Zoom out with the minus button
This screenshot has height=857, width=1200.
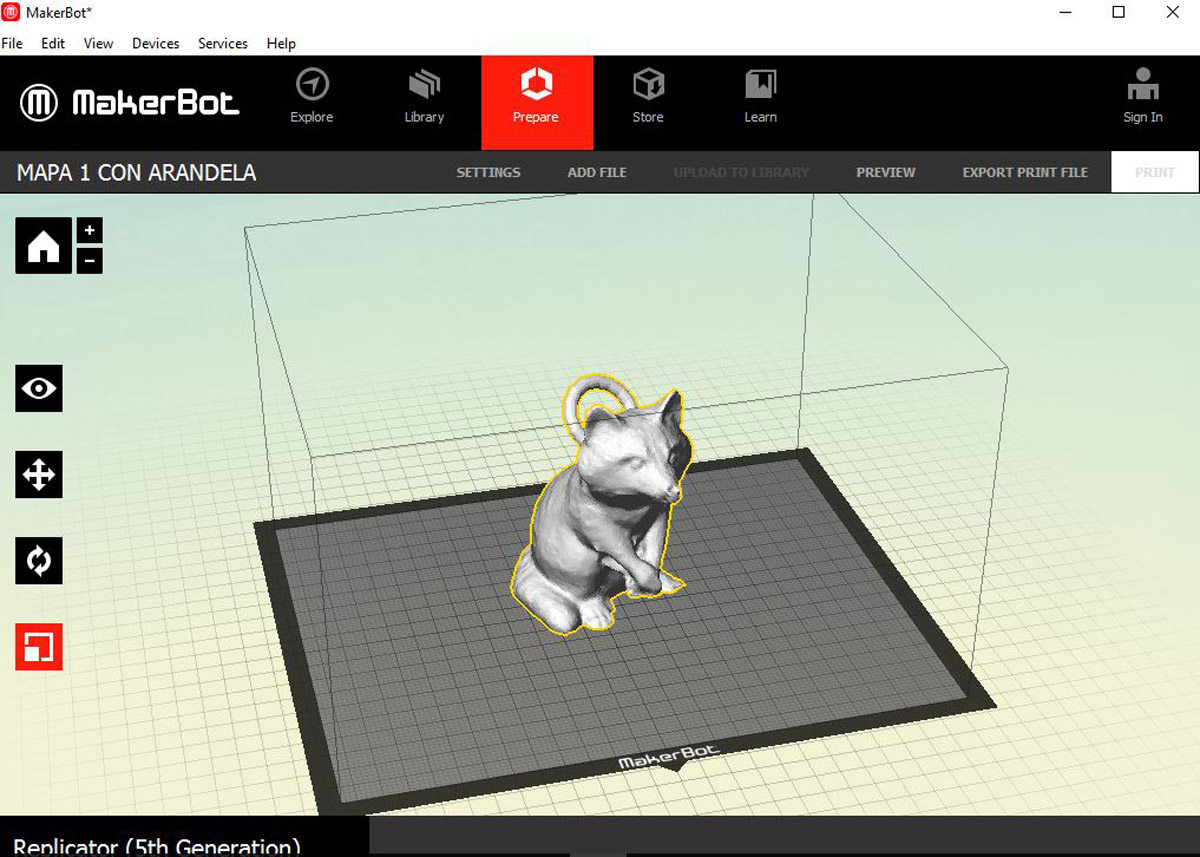90,260
